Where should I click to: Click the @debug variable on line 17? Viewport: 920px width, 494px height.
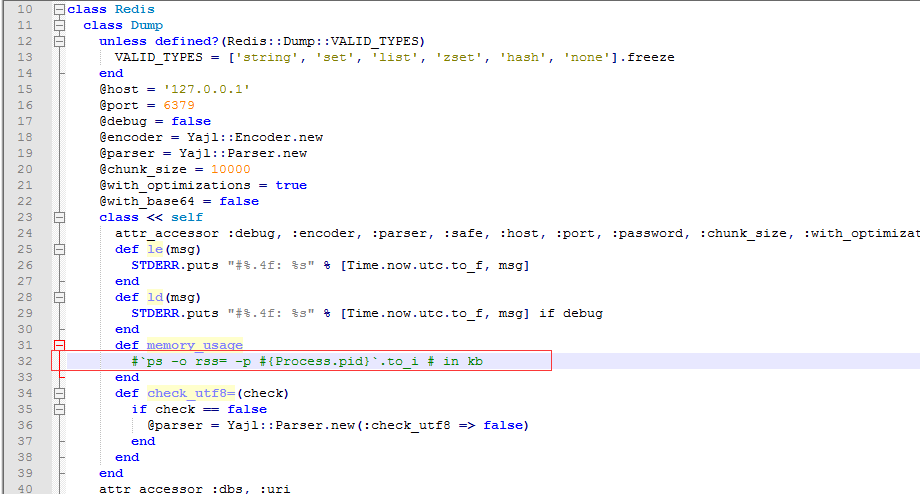pos(123,121)
